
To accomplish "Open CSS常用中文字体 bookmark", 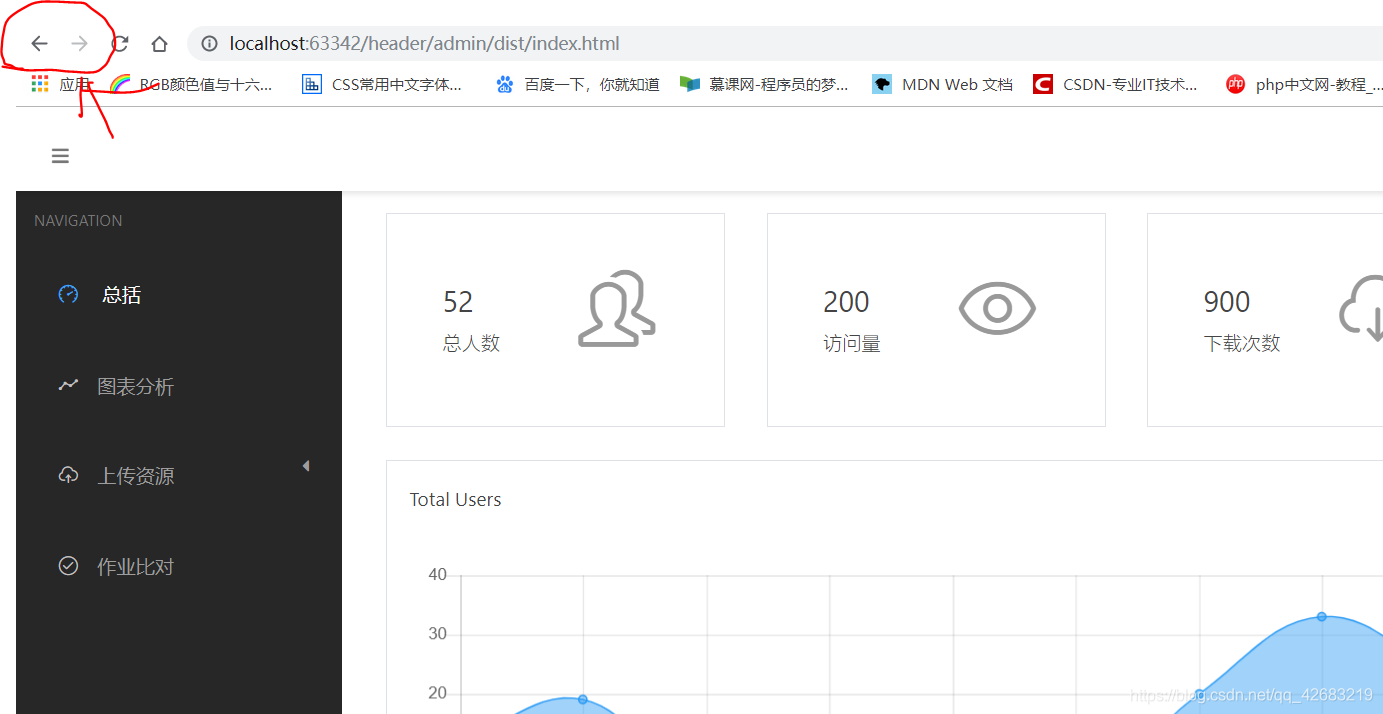I will click(382, 84).
